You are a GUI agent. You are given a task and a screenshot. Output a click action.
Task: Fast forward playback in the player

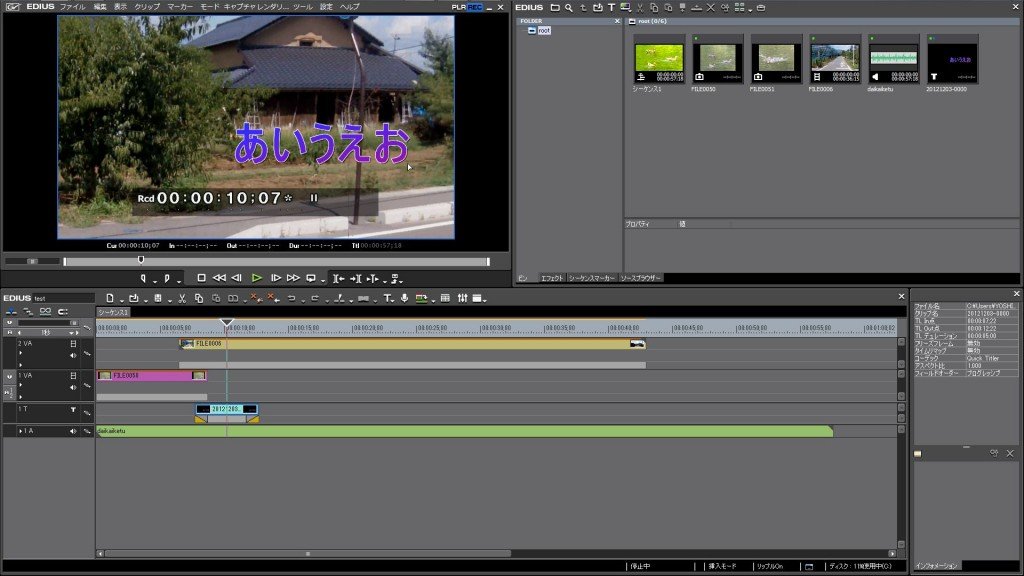[293, 278]
